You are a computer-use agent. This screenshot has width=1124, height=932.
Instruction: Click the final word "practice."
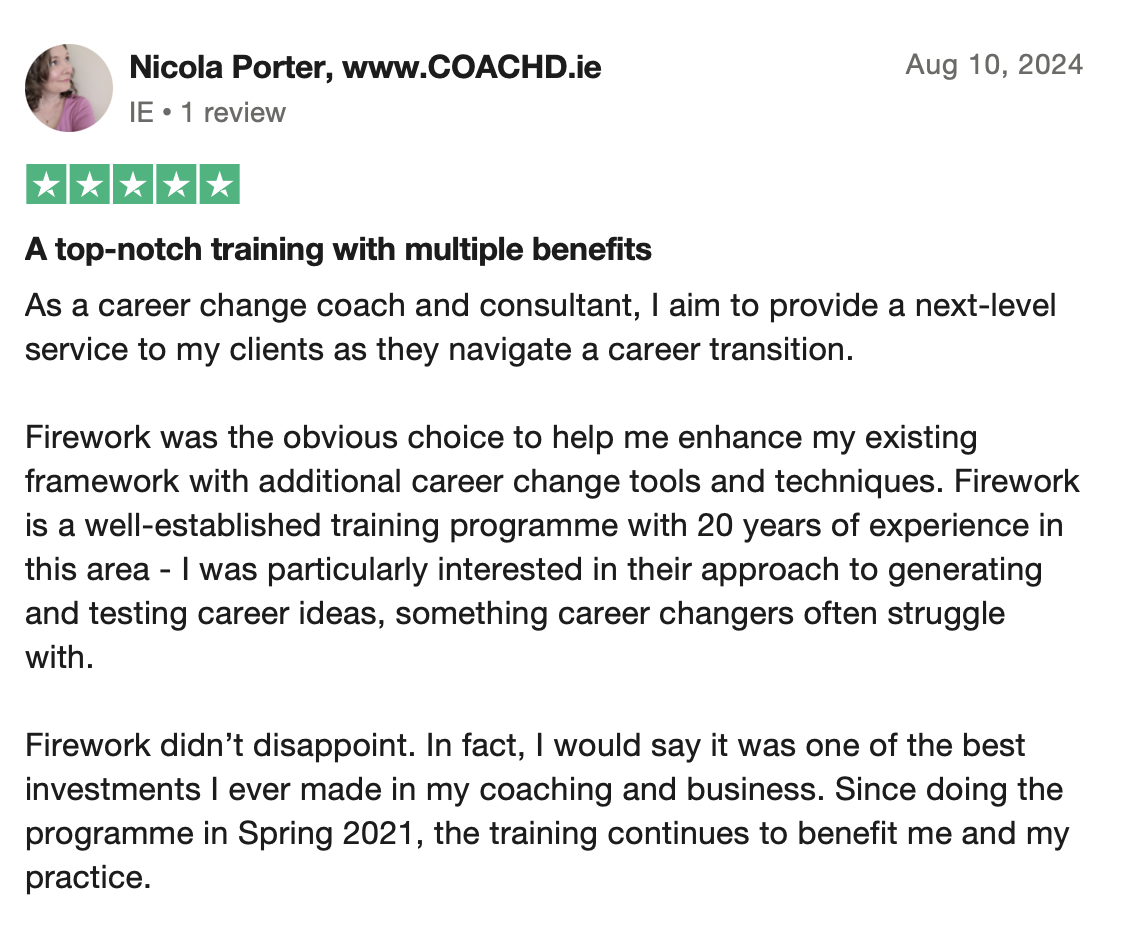pos(87,877)
